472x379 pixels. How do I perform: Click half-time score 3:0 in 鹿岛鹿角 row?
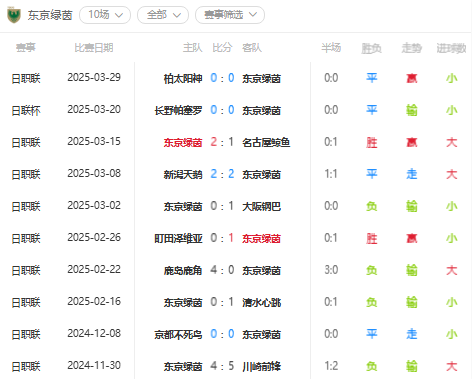coord(331,270)
